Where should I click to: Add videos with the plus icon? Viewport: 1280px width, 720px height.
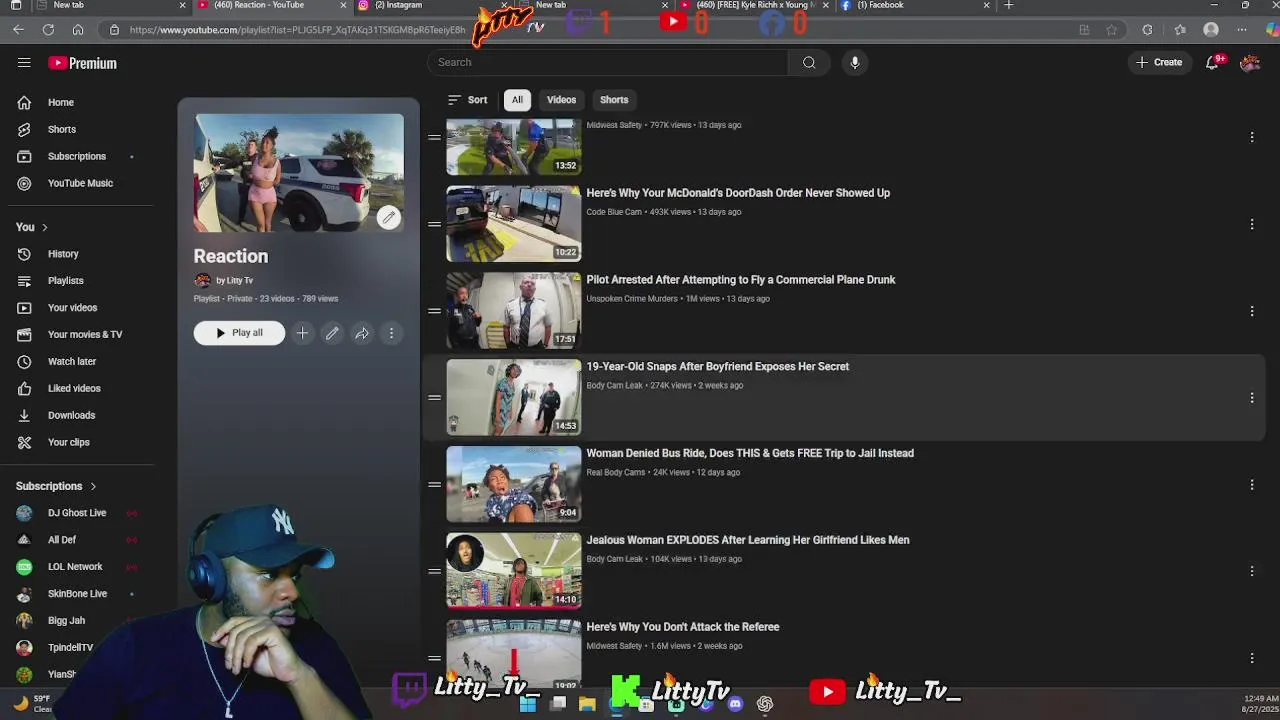302,333
